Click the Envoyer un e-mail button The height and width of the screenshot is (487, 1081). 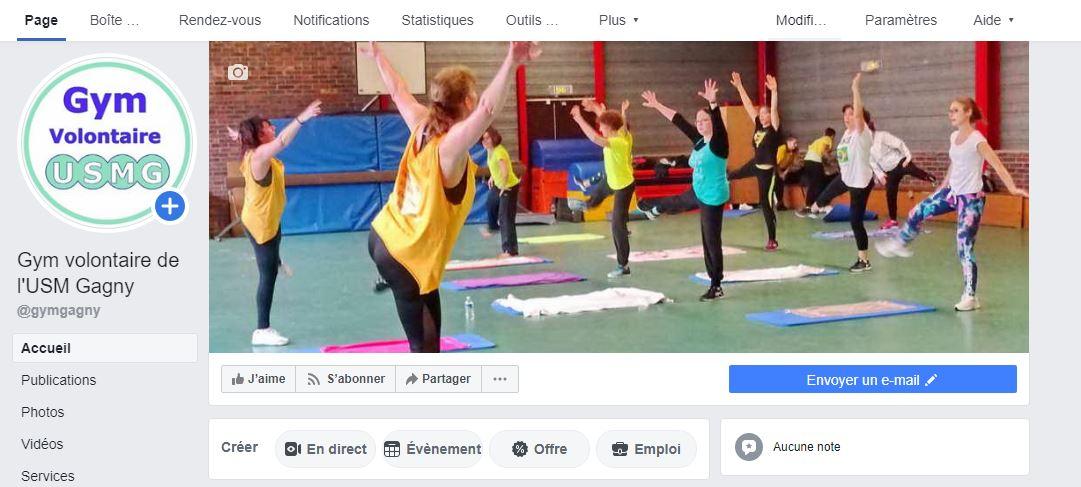point(872,379)
